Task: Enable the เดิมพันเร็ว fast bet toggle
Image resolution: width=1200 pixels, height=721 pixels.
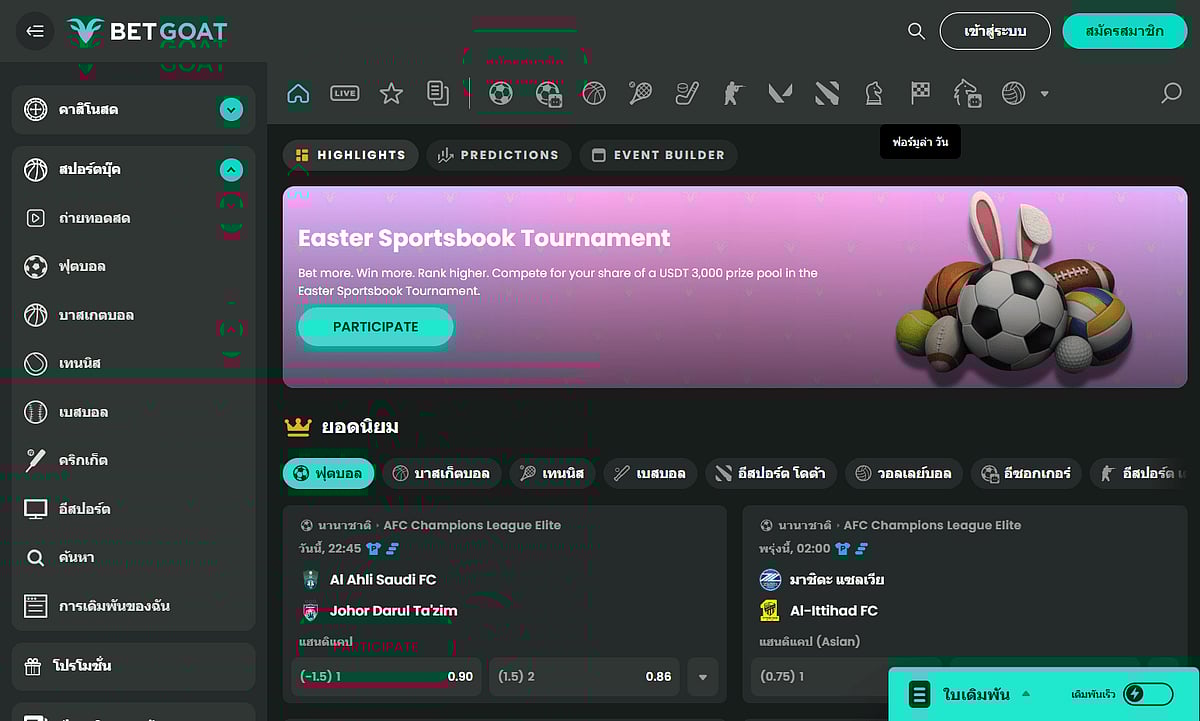Action: (1148, 693)
